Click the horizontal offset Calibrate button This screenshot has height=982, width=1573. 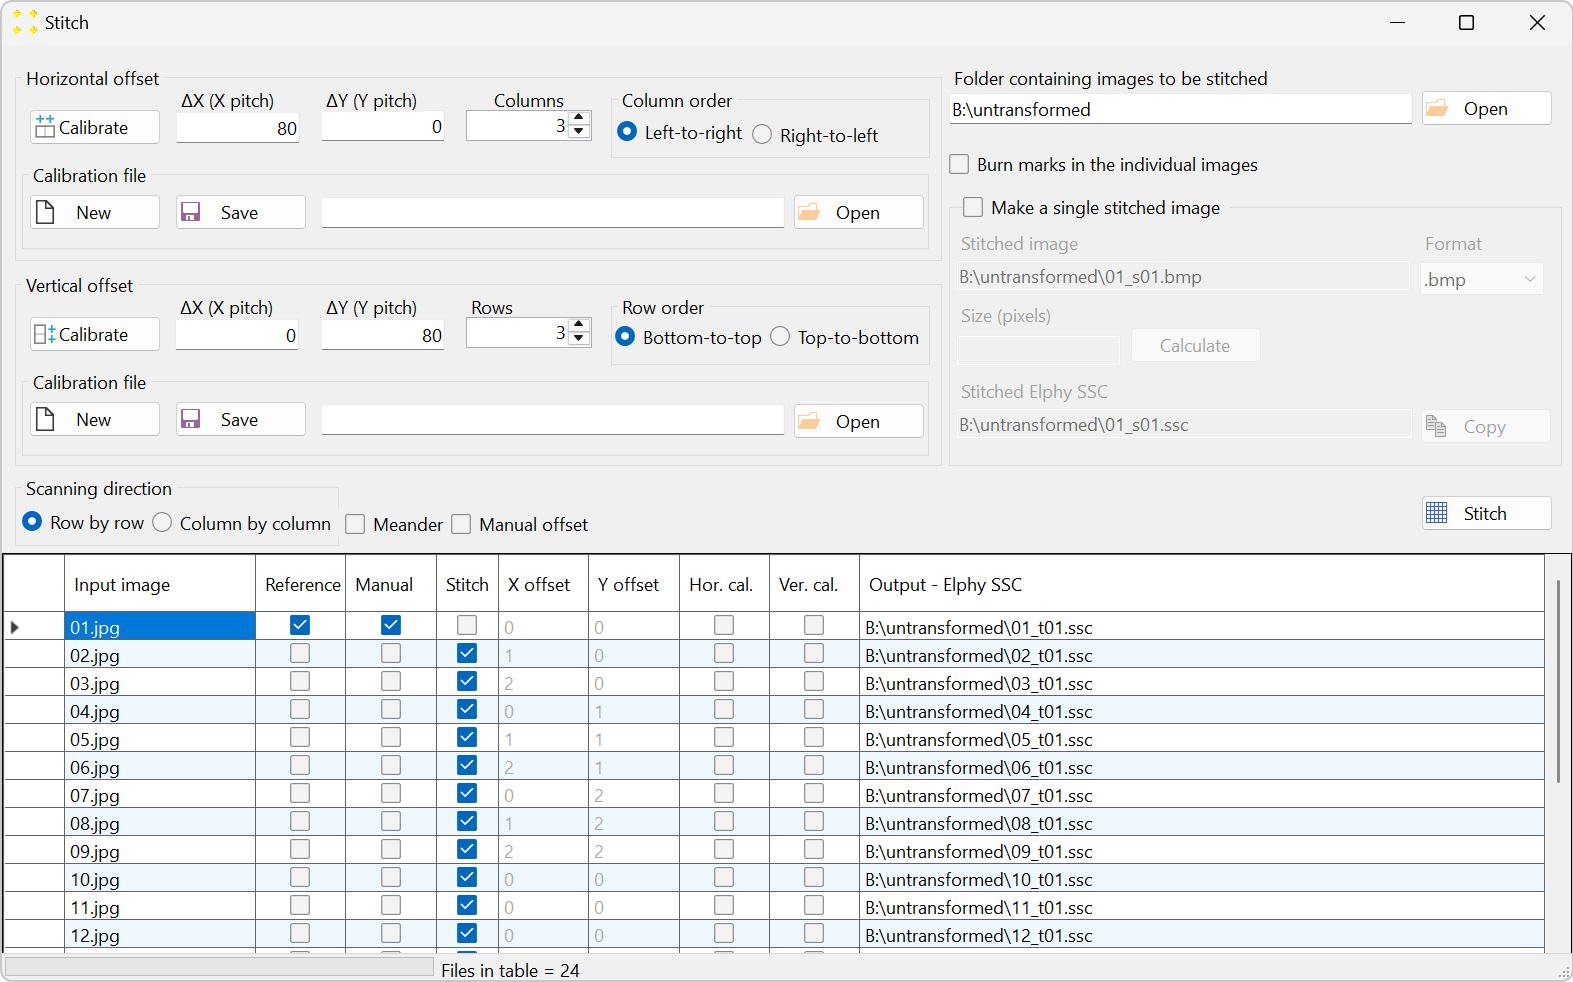coord(94,127)
